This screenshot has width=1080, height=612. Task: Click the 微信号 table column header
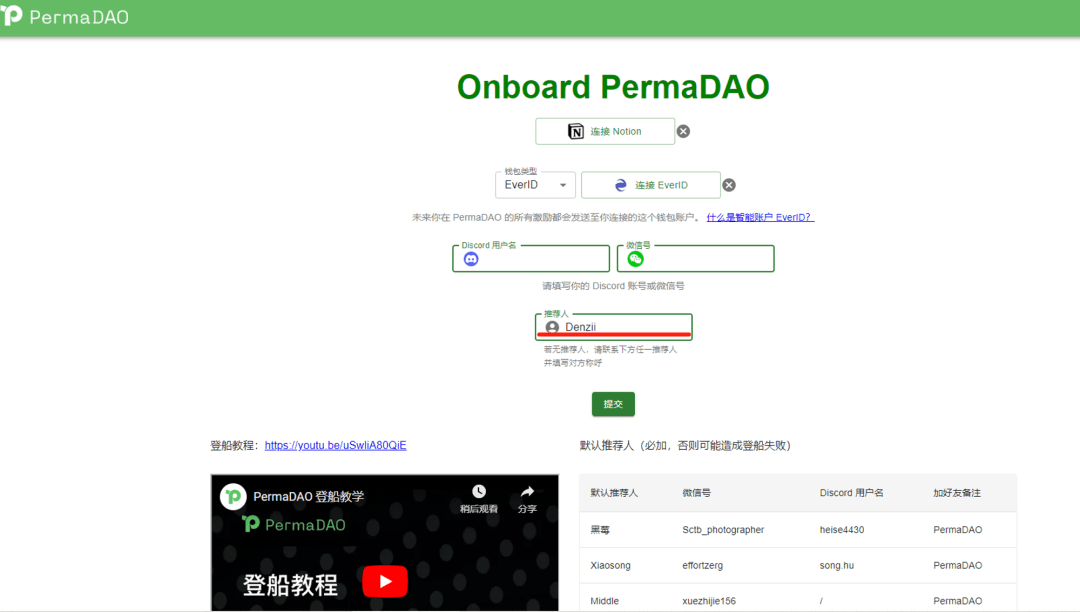(x=696, y=493)
